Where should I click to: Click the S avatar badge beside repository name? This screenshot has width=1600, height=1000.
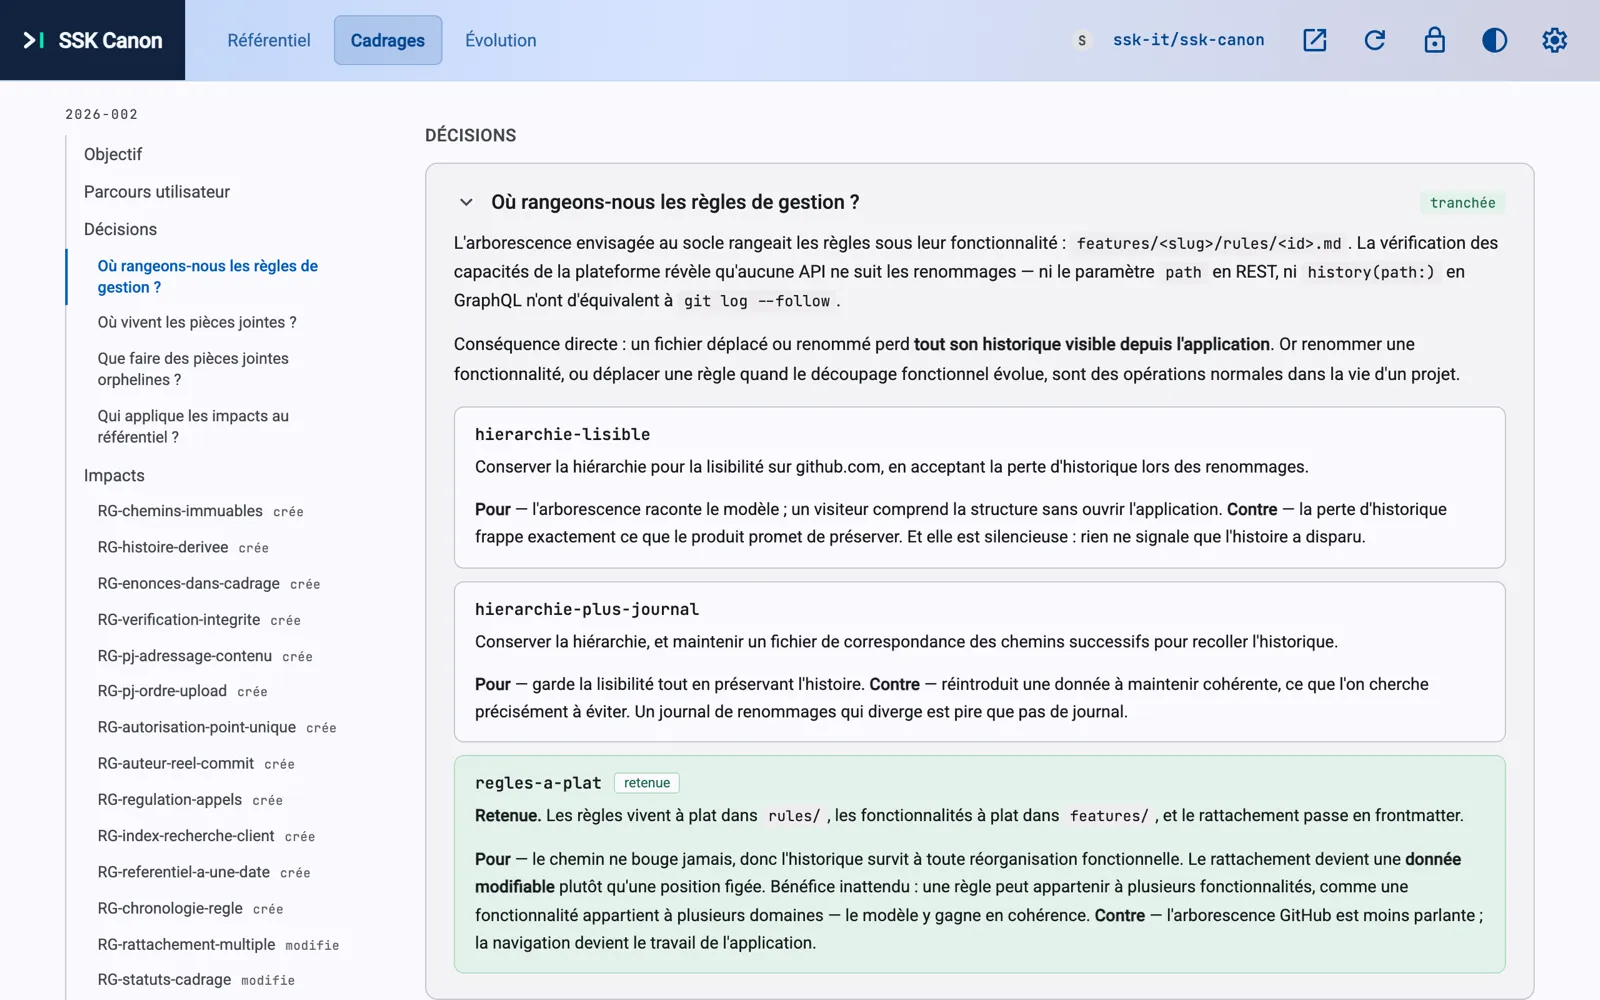[x=1081, y=41]
